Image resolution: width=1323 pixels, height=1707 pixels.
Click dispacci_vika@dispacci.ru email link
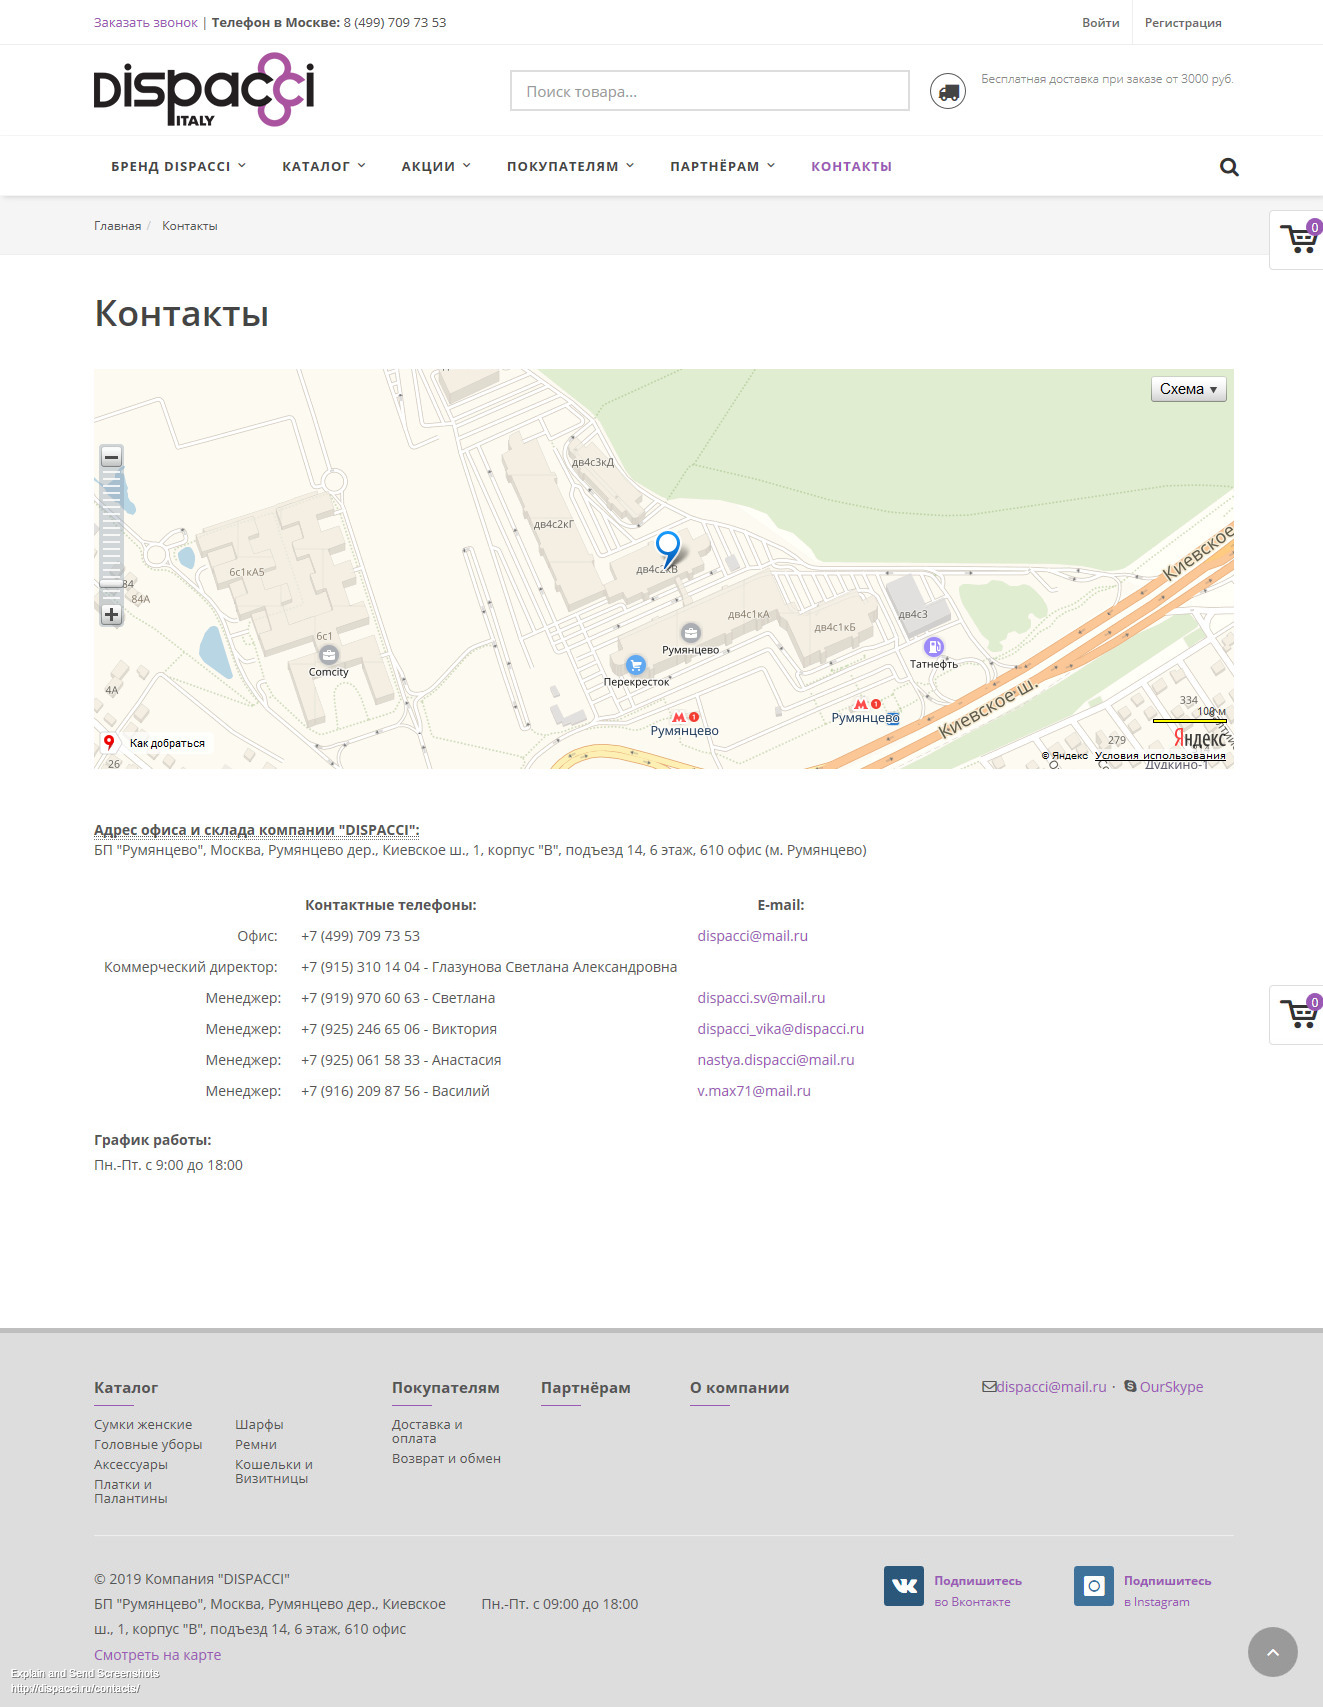[x=780, y=1029]
